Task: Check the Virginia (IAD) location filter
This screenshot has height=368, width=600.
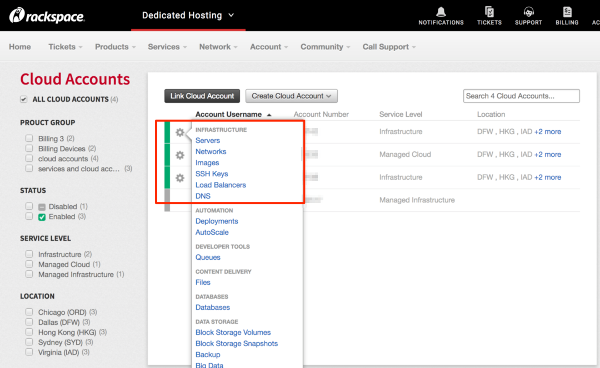Action: point(29,352)
